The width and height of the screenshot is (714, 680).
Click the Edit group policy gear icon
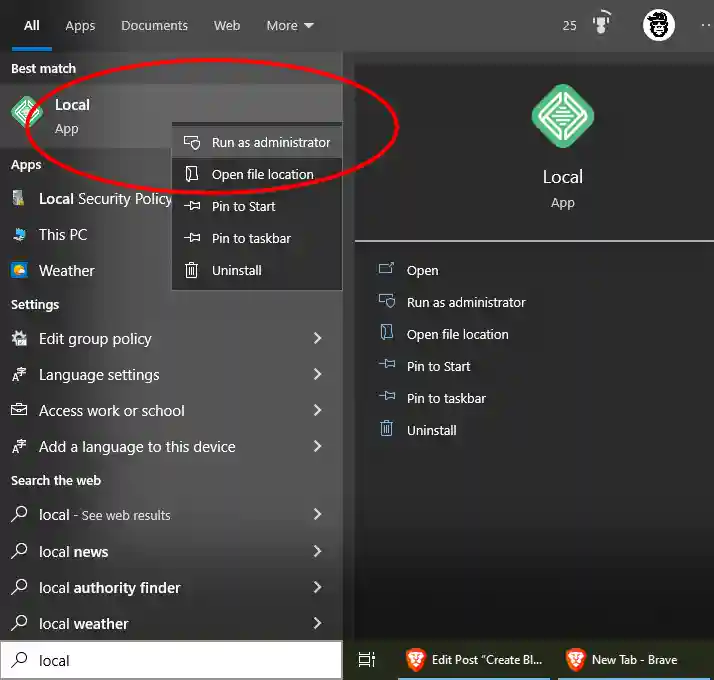[19, 338]
